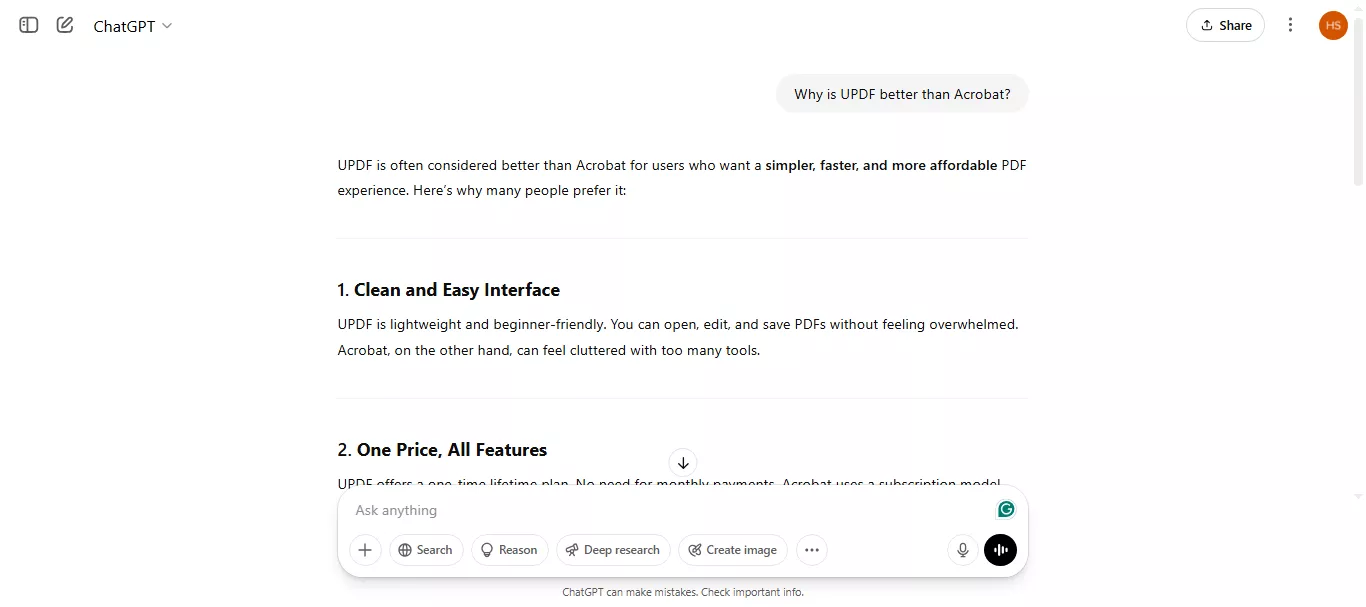Start voice mode with waveform button
1366x607 pixels.
(1000, 550)
